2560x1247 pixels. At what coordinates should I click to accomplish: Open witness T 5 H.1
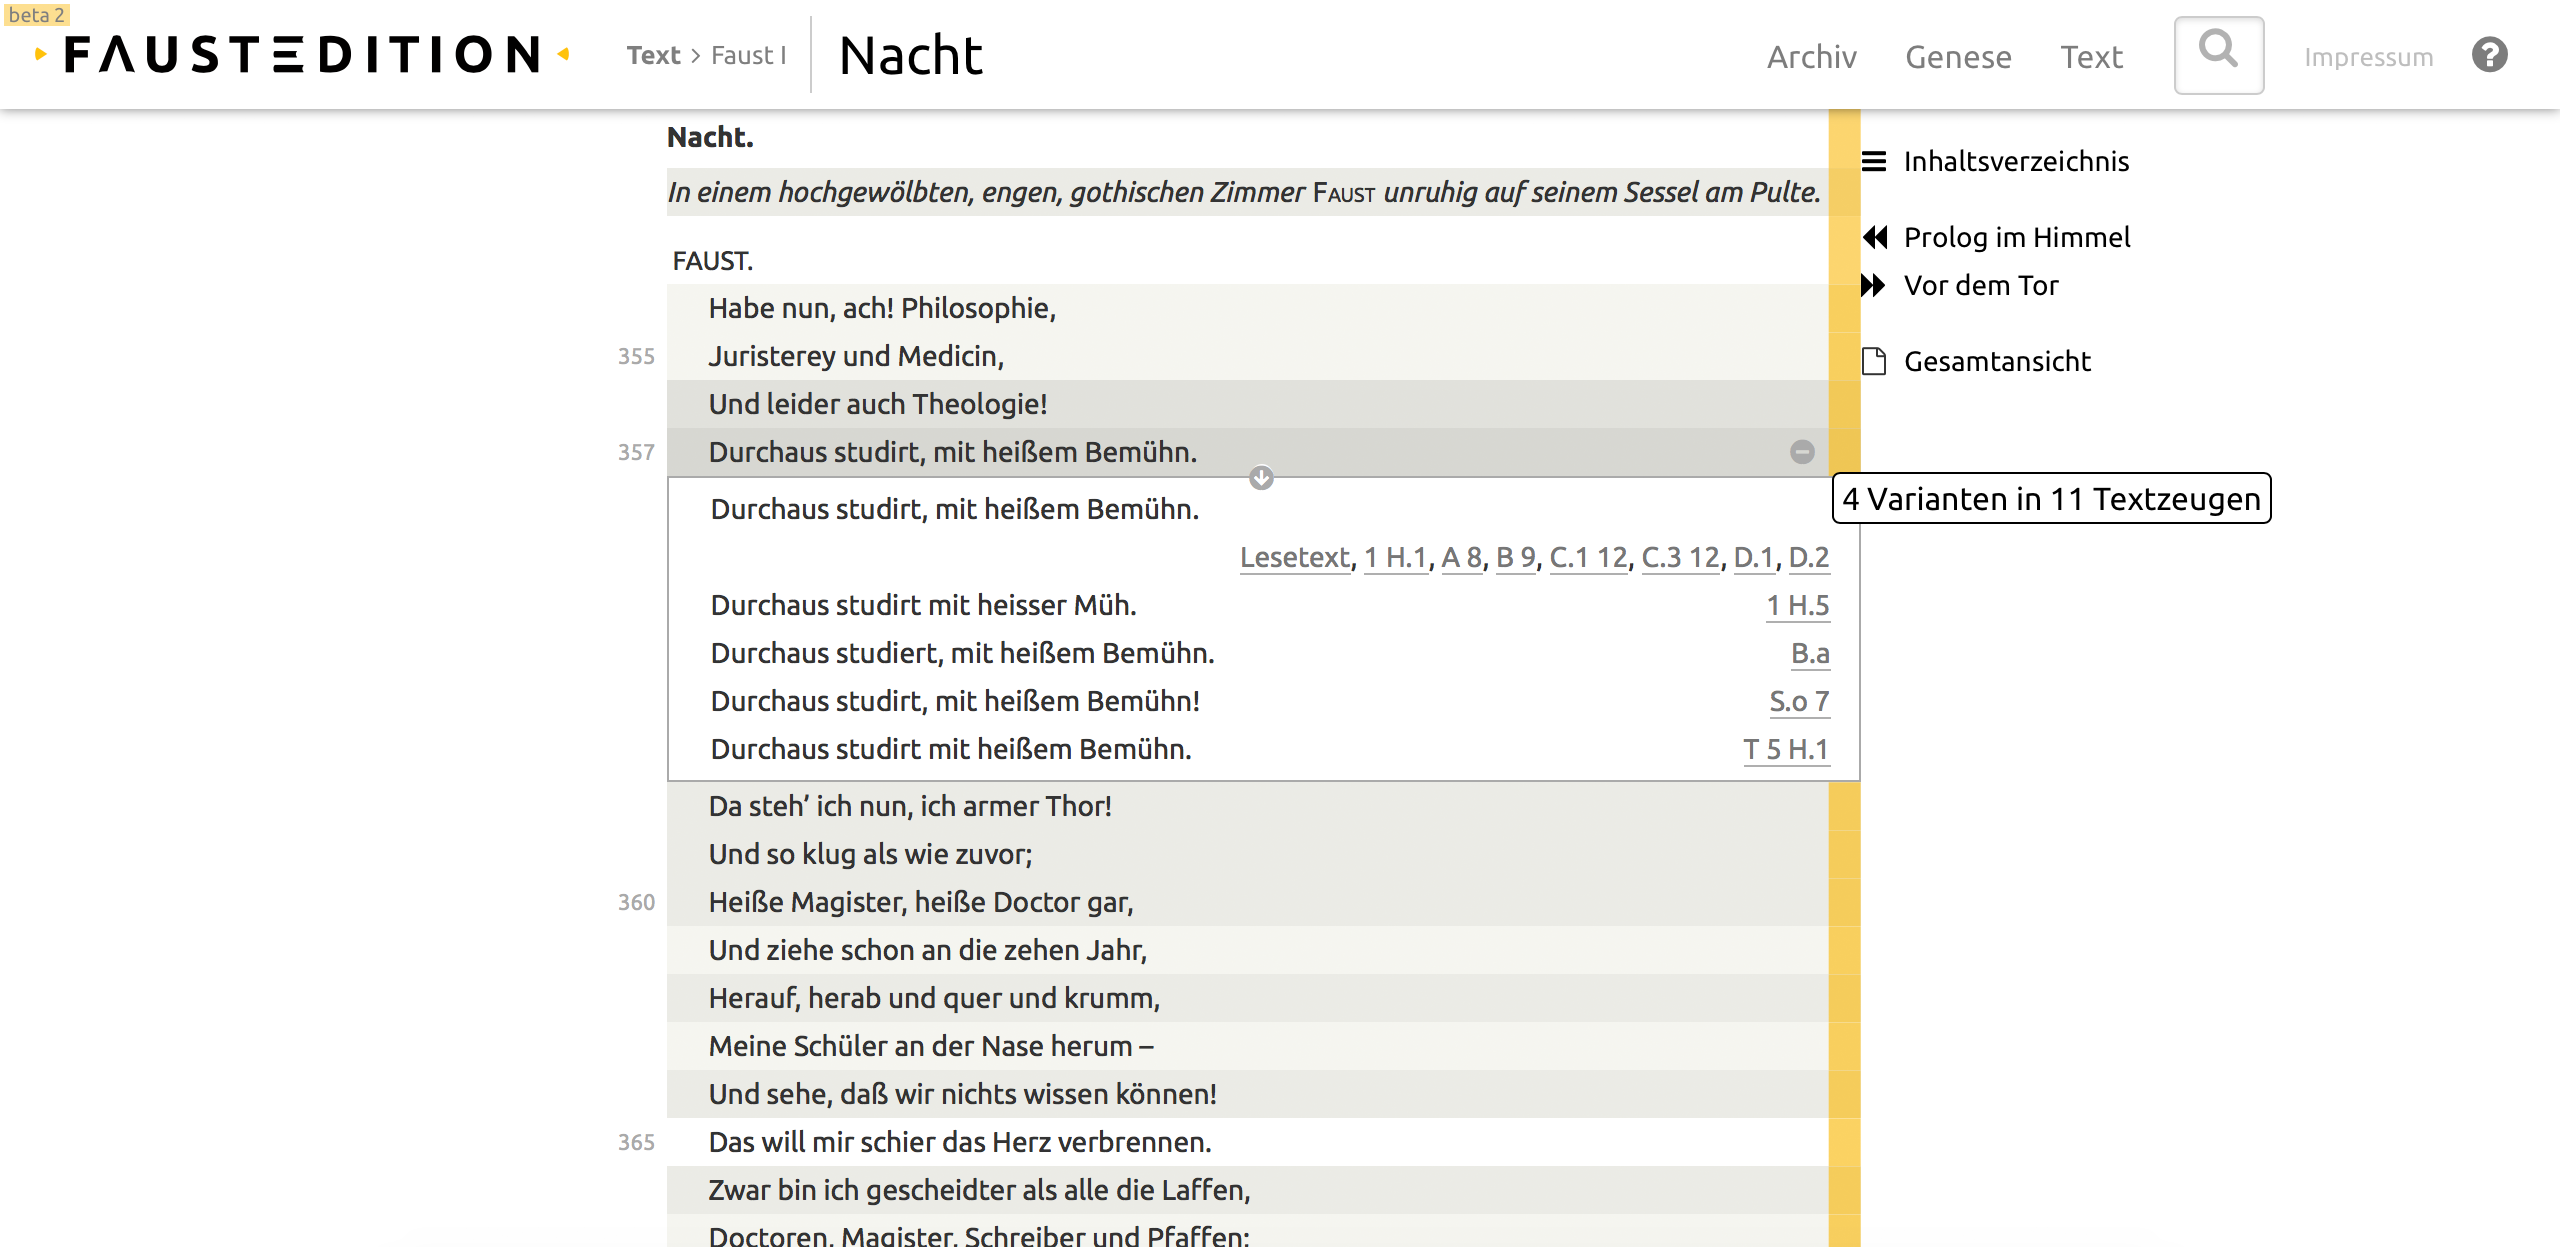coord(1787,749)
